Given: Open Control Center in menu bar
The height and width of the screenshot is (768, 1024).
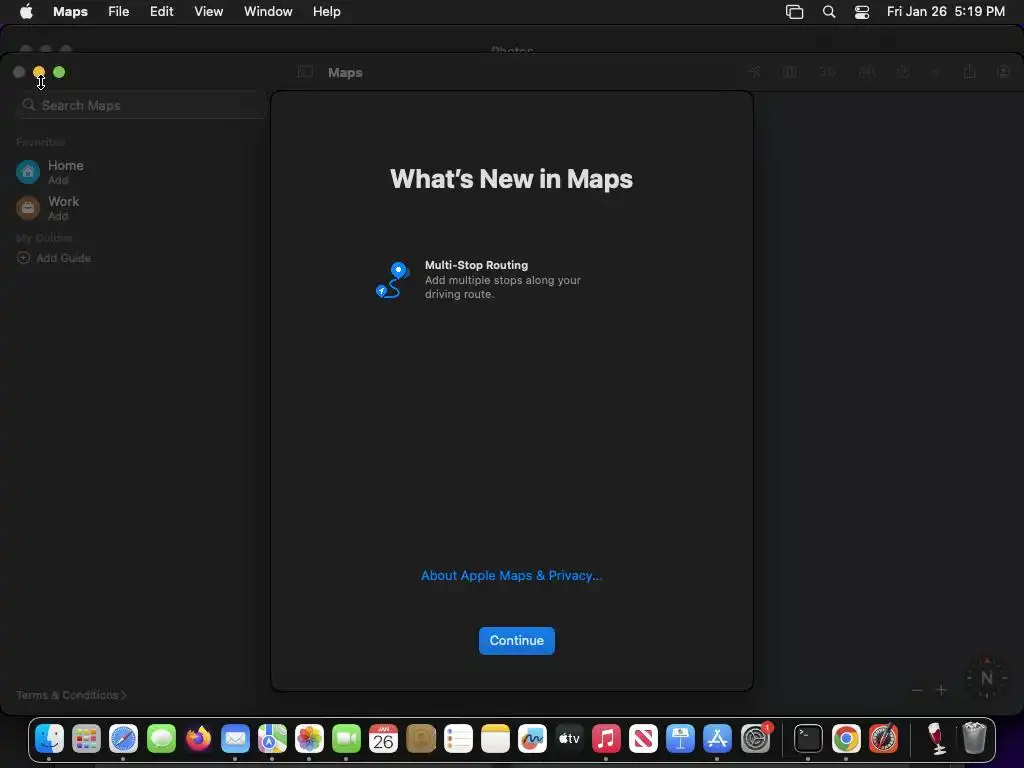Looking at the screenshot, I should (862, 12).
